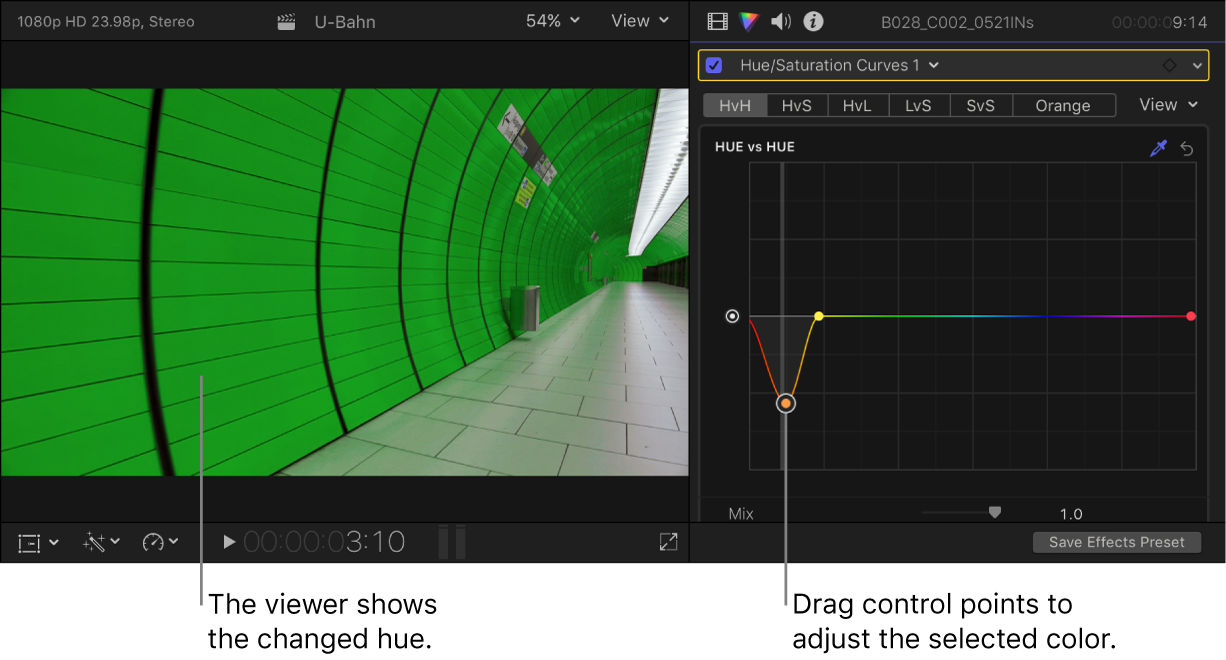Open the viewer zoom 54% dropdown
Screen dimensions: 1226x660
pos(551,20)
